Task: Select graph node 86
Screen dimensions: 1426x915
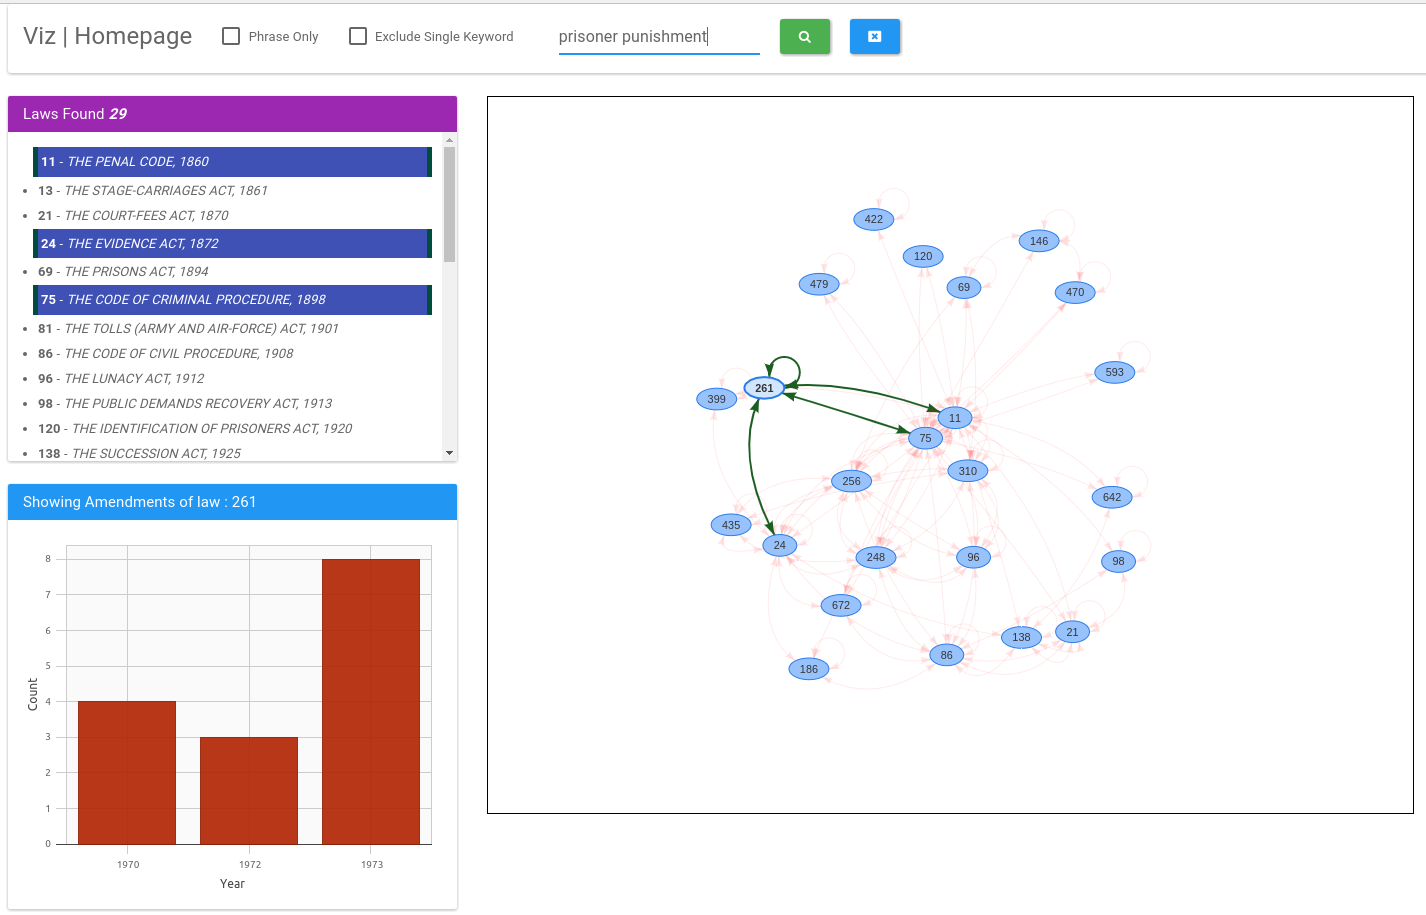Action: (x=947, y=655)
